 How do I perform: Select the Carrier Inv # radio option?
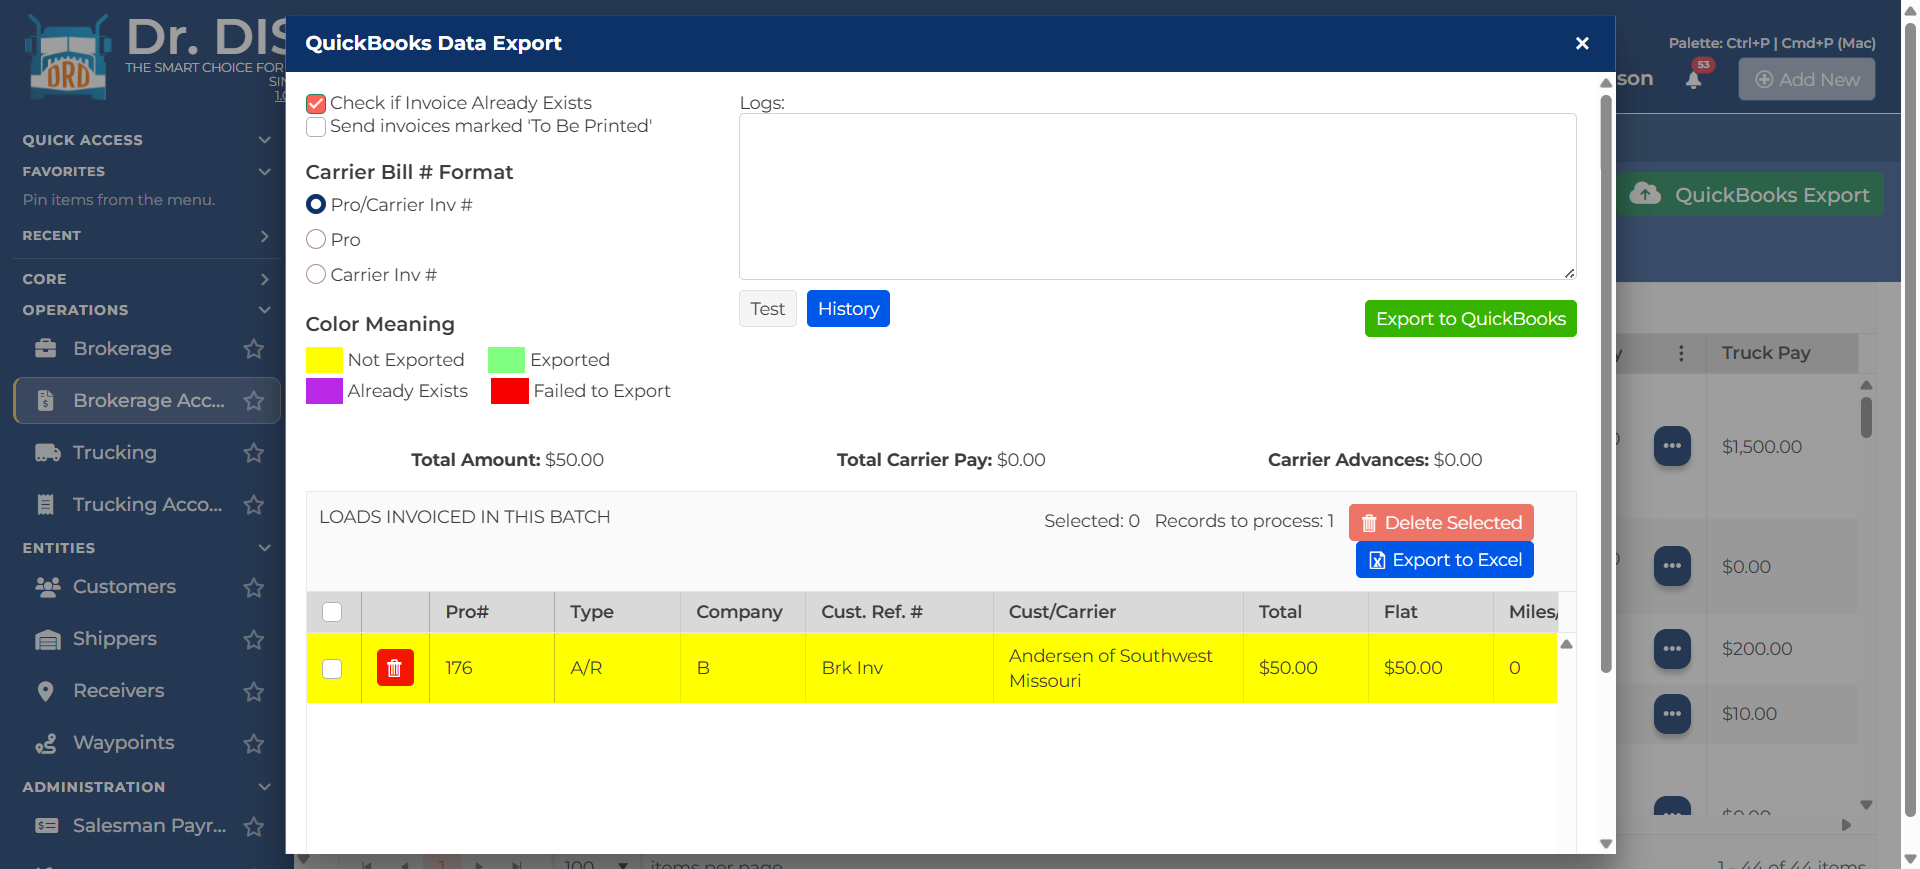pyautogui.click(x=316, y=274)
